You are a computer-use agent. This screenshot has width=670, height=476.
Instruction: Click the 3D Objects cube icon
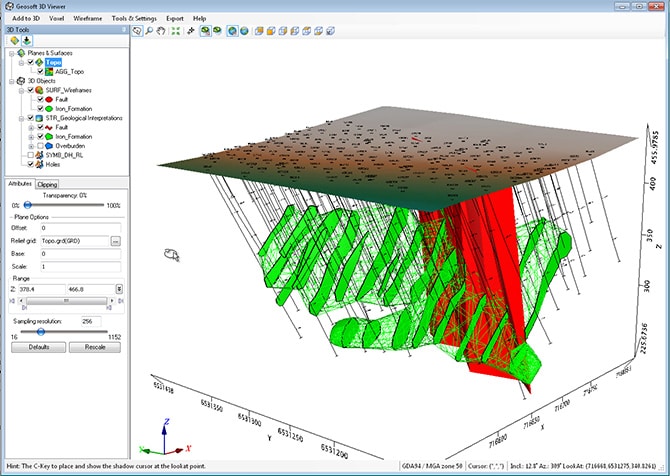21,81
